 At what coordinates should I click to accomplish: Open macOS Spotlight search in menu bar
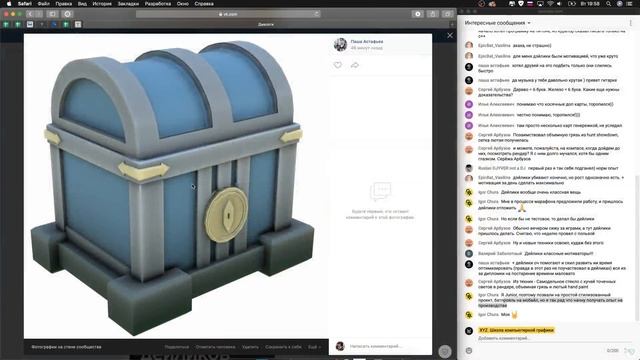tap(609, 4)
